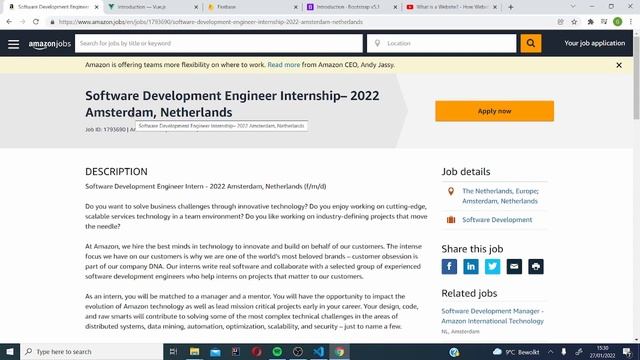
Task: Follow the Read more link in banner
Action: click(x=284, y=65)
